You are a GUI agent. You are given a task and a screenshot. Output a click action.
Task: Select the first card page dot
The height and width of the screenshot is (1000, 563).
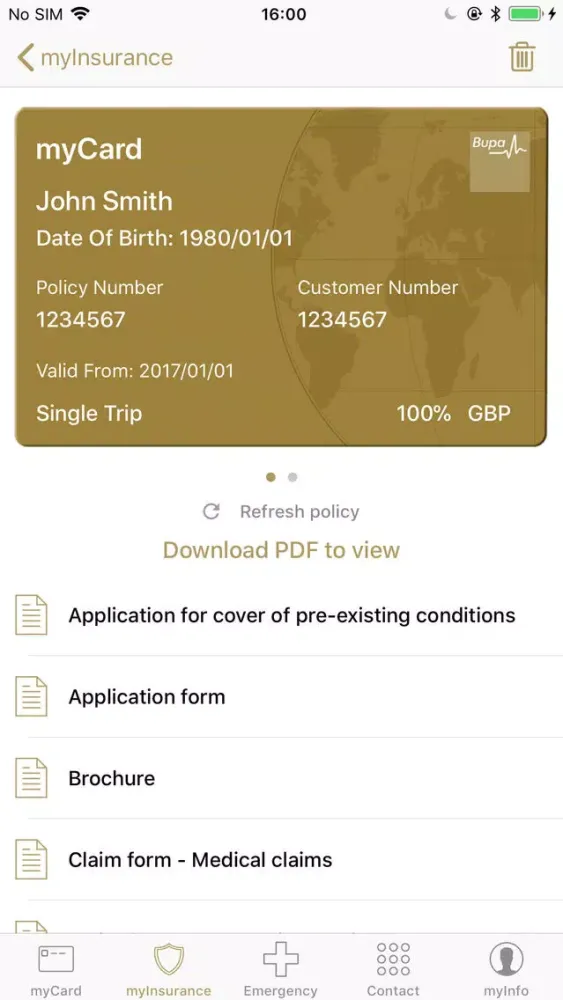pyautogui.click(x=271, y=477)
